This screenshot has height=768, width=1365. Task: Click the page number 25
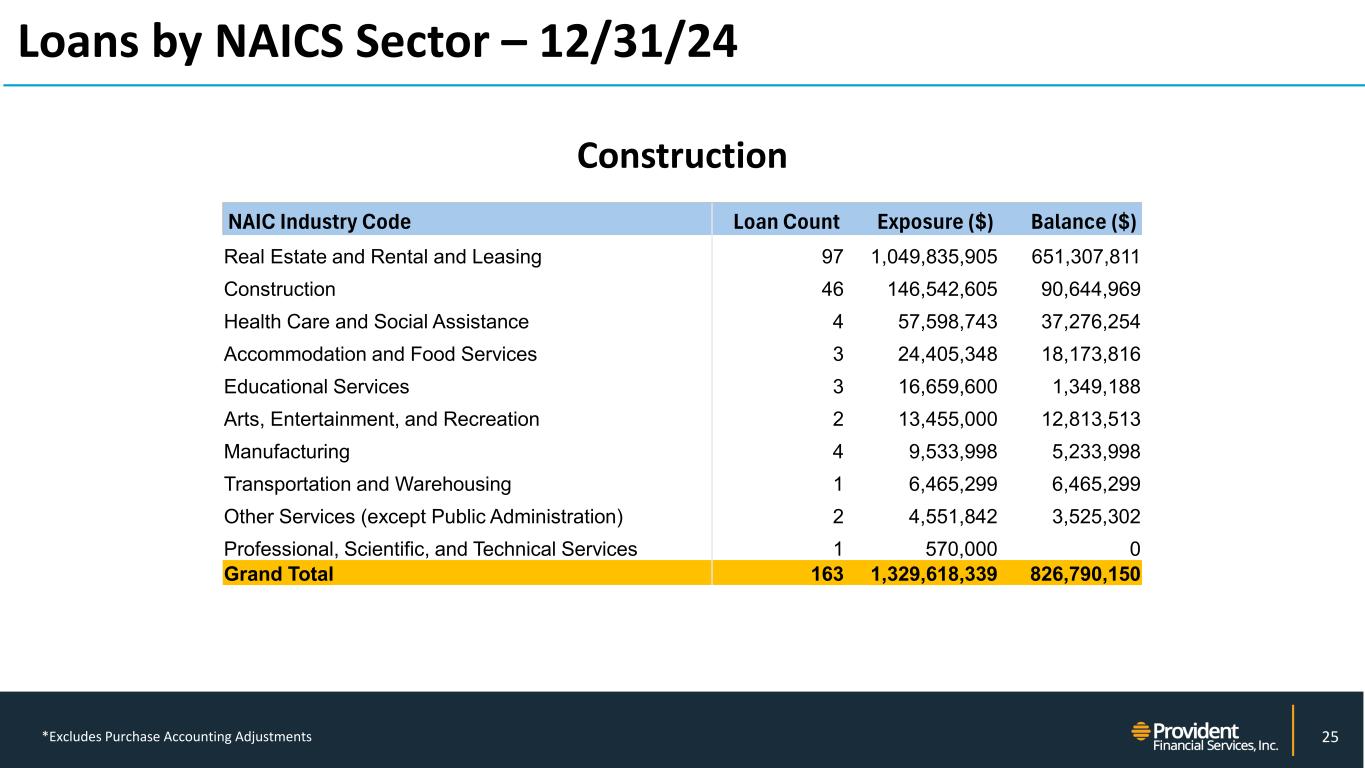click(1329, 737)
